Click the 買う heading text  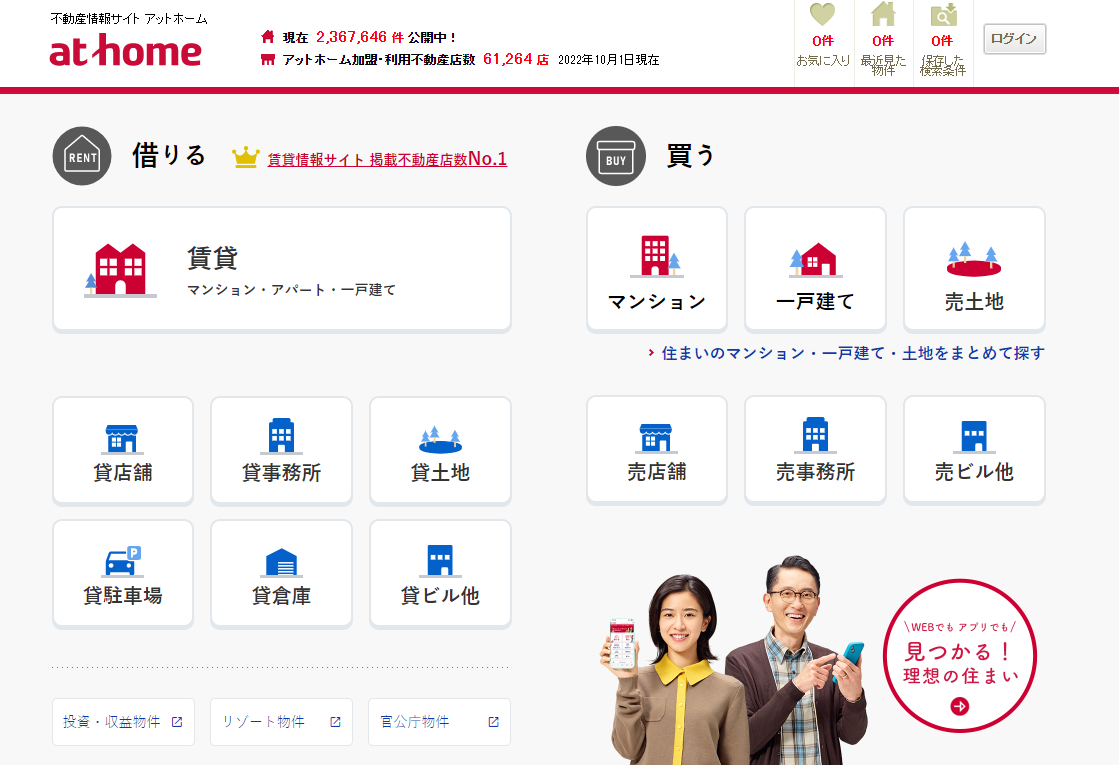pos(690,156)
